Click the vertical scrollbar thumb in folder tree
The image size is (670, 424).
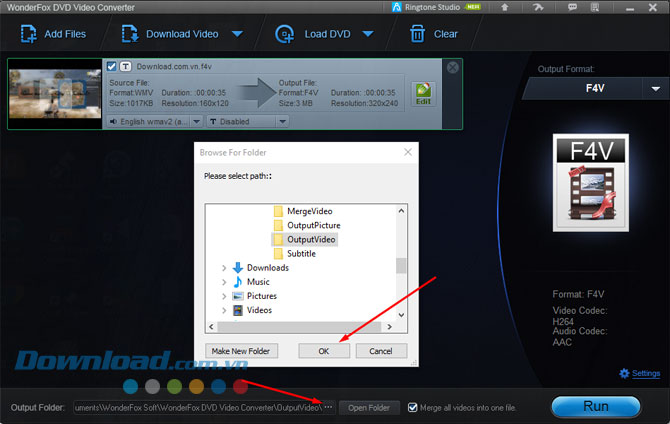401,265
